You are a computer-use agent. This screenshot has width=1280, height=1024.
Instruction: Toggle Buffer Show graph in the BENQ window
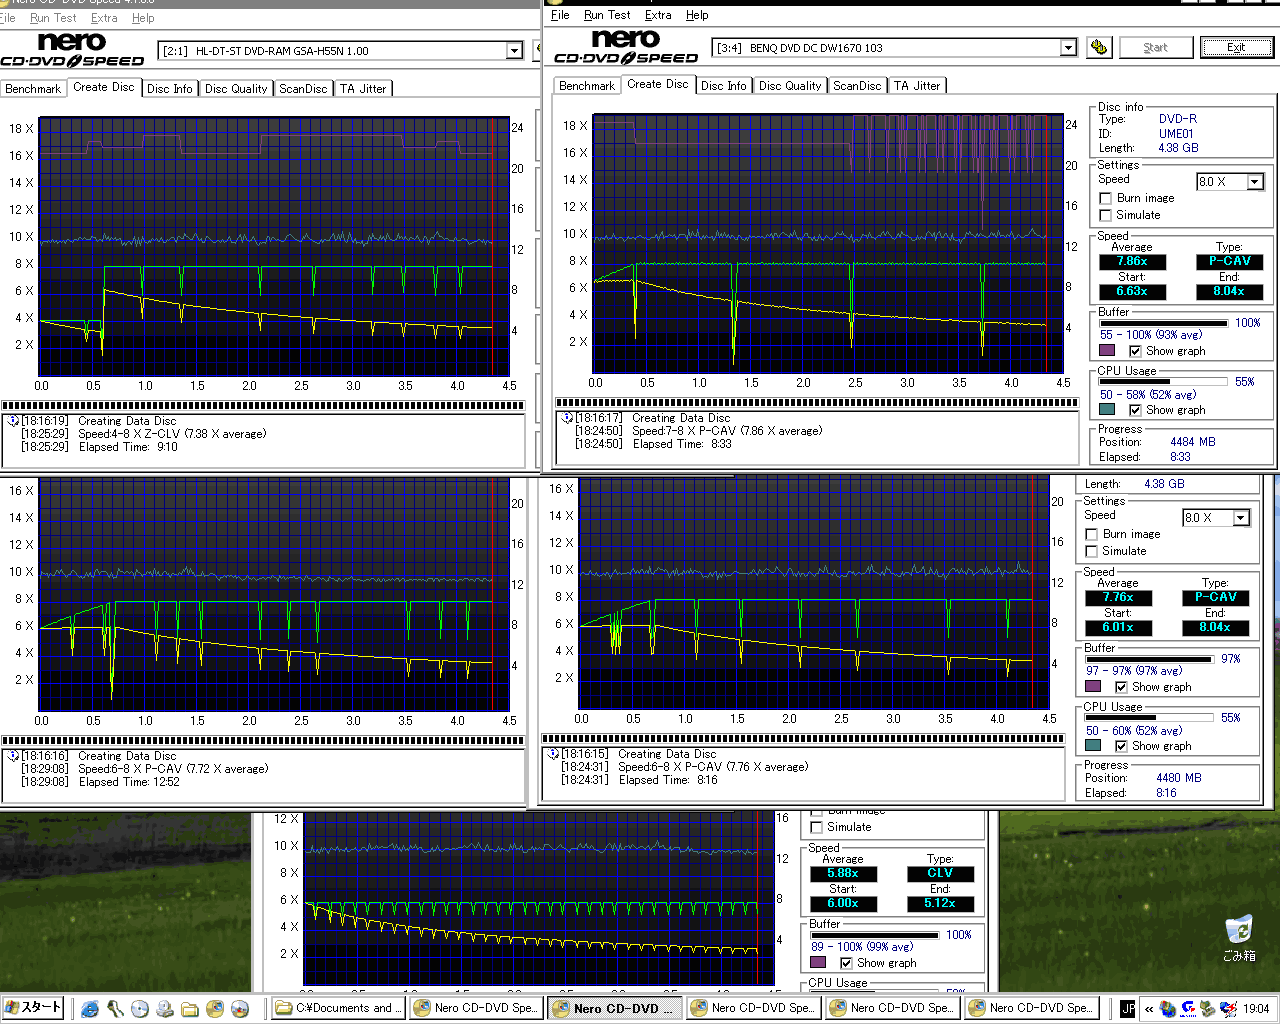1135,351
